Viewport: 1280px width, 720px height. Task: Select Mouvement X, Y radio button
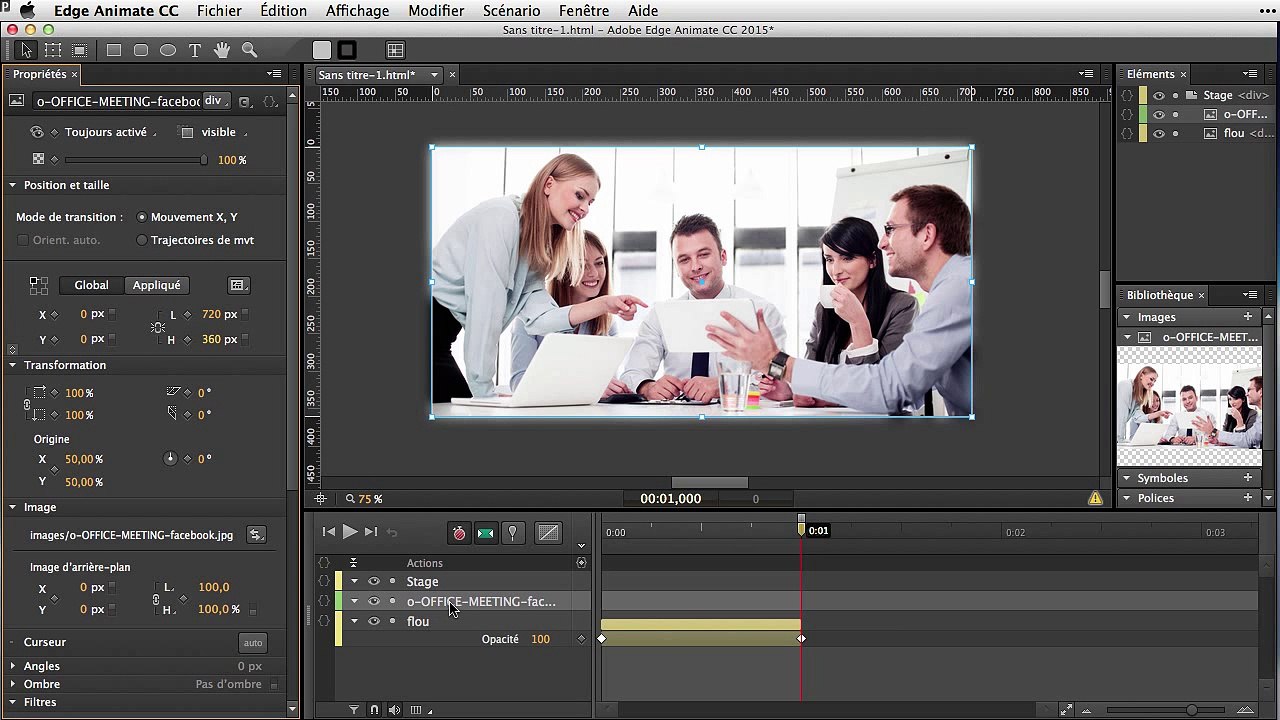pyautogui.click(x=142, y=217)
